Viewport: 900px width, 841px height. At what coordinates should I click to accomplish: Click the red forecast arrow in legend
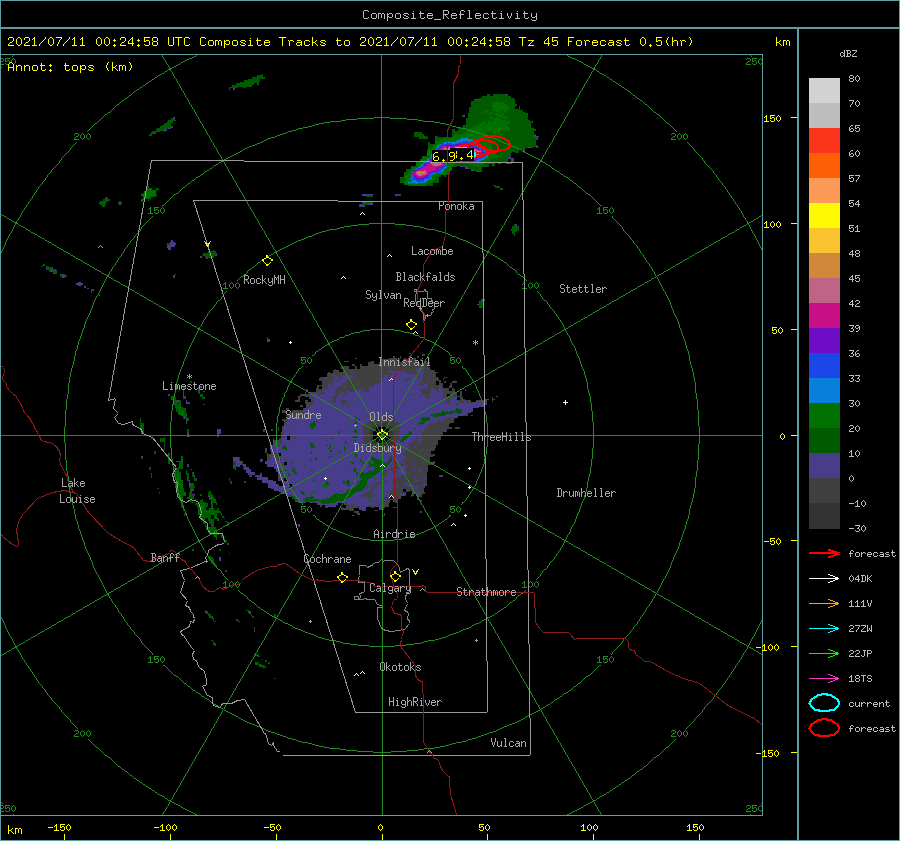824,553
